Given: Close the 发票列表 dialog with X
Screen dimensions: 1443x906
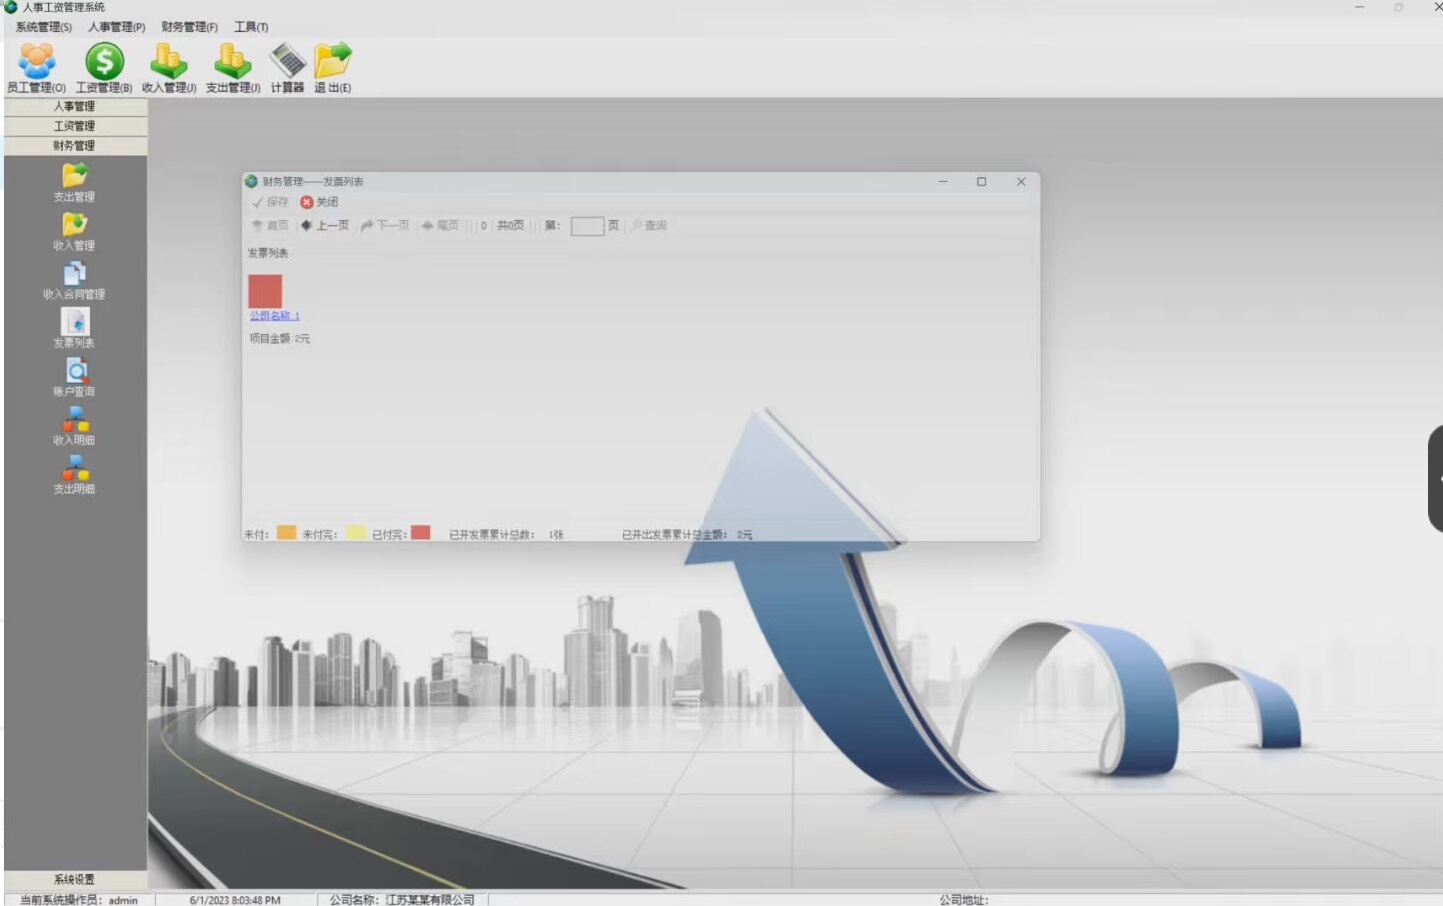Looking at the screenshot, I should pyautogui.click(x=1021, y=182).
